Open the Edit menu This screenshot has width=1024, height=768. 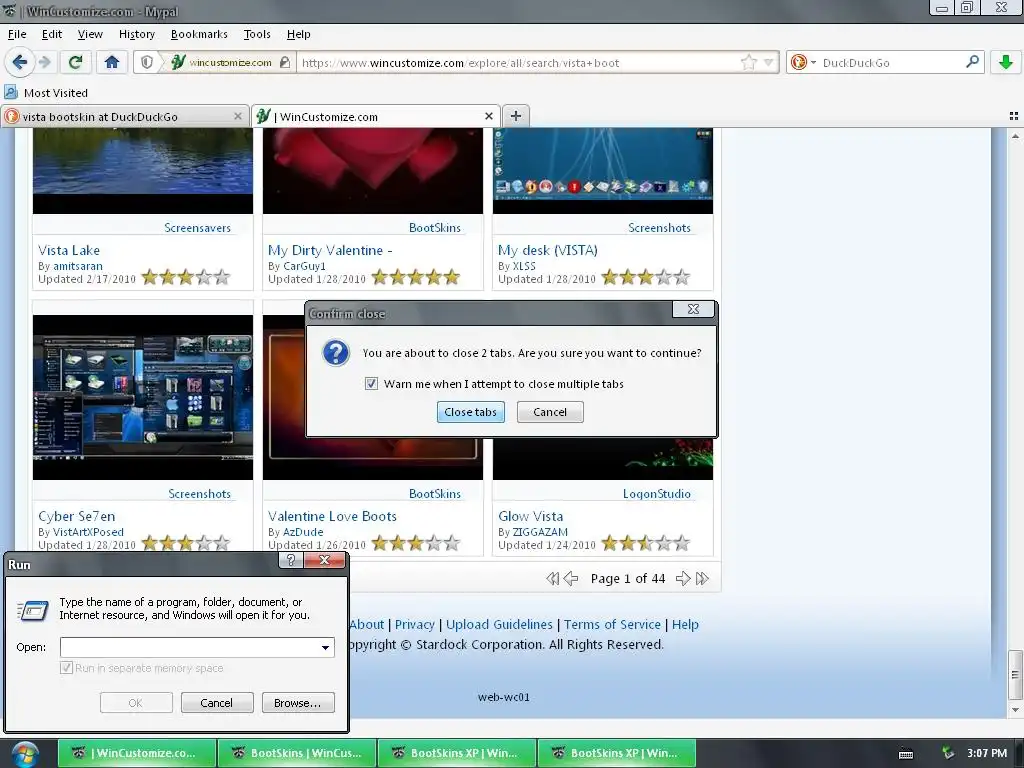(x=52, y=34)
